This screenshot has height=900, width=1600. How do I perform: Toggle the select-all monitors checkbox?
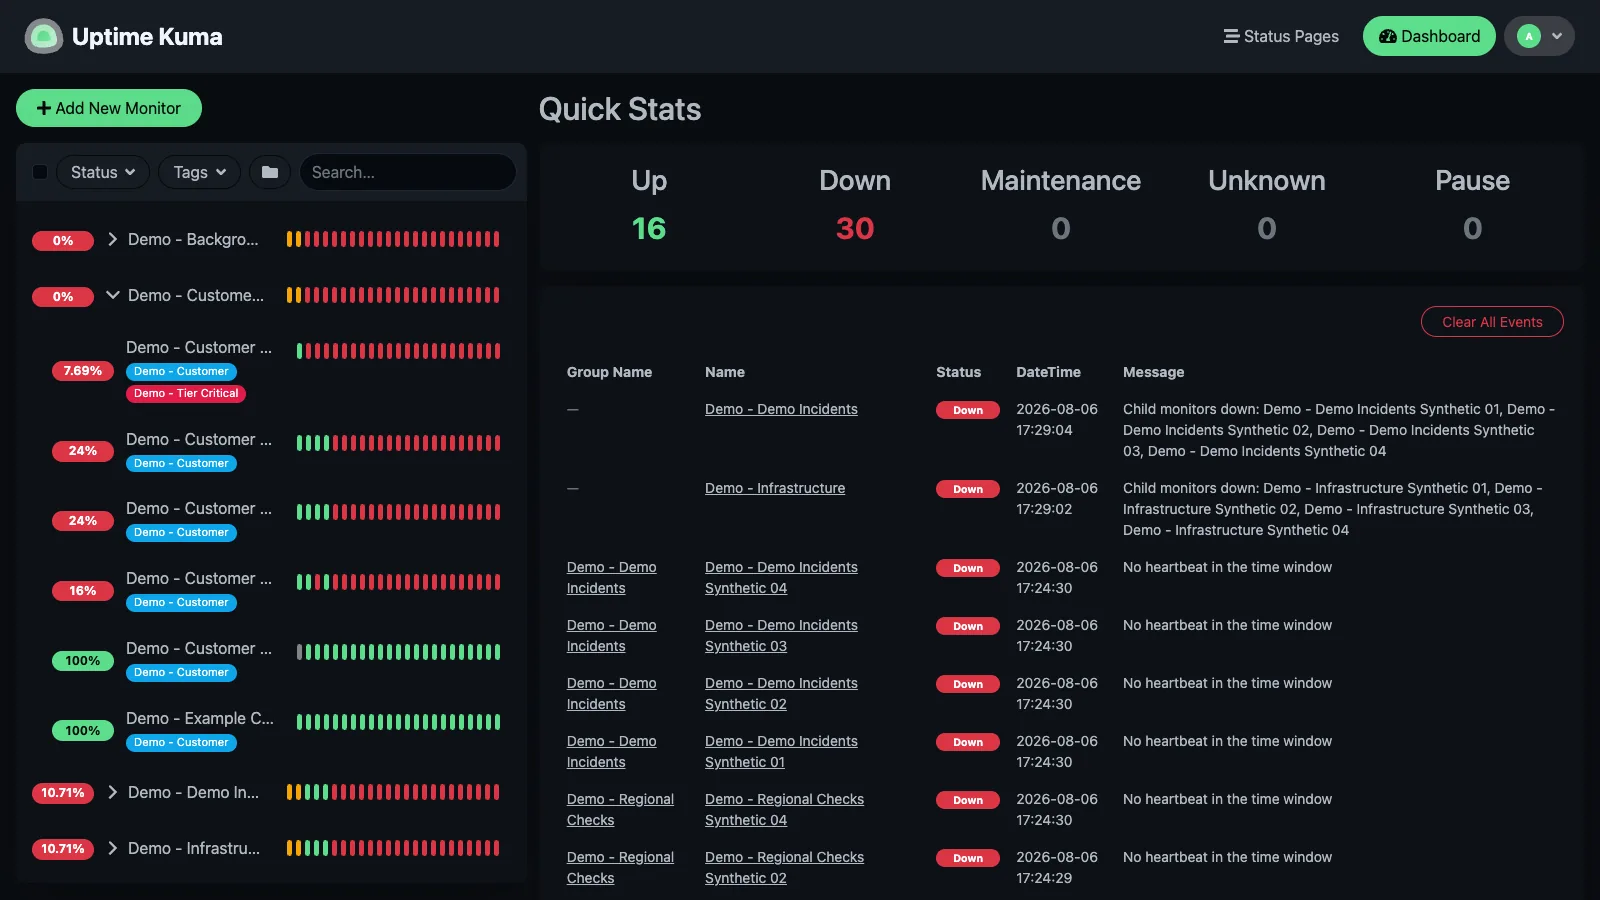tap(40, 172)
